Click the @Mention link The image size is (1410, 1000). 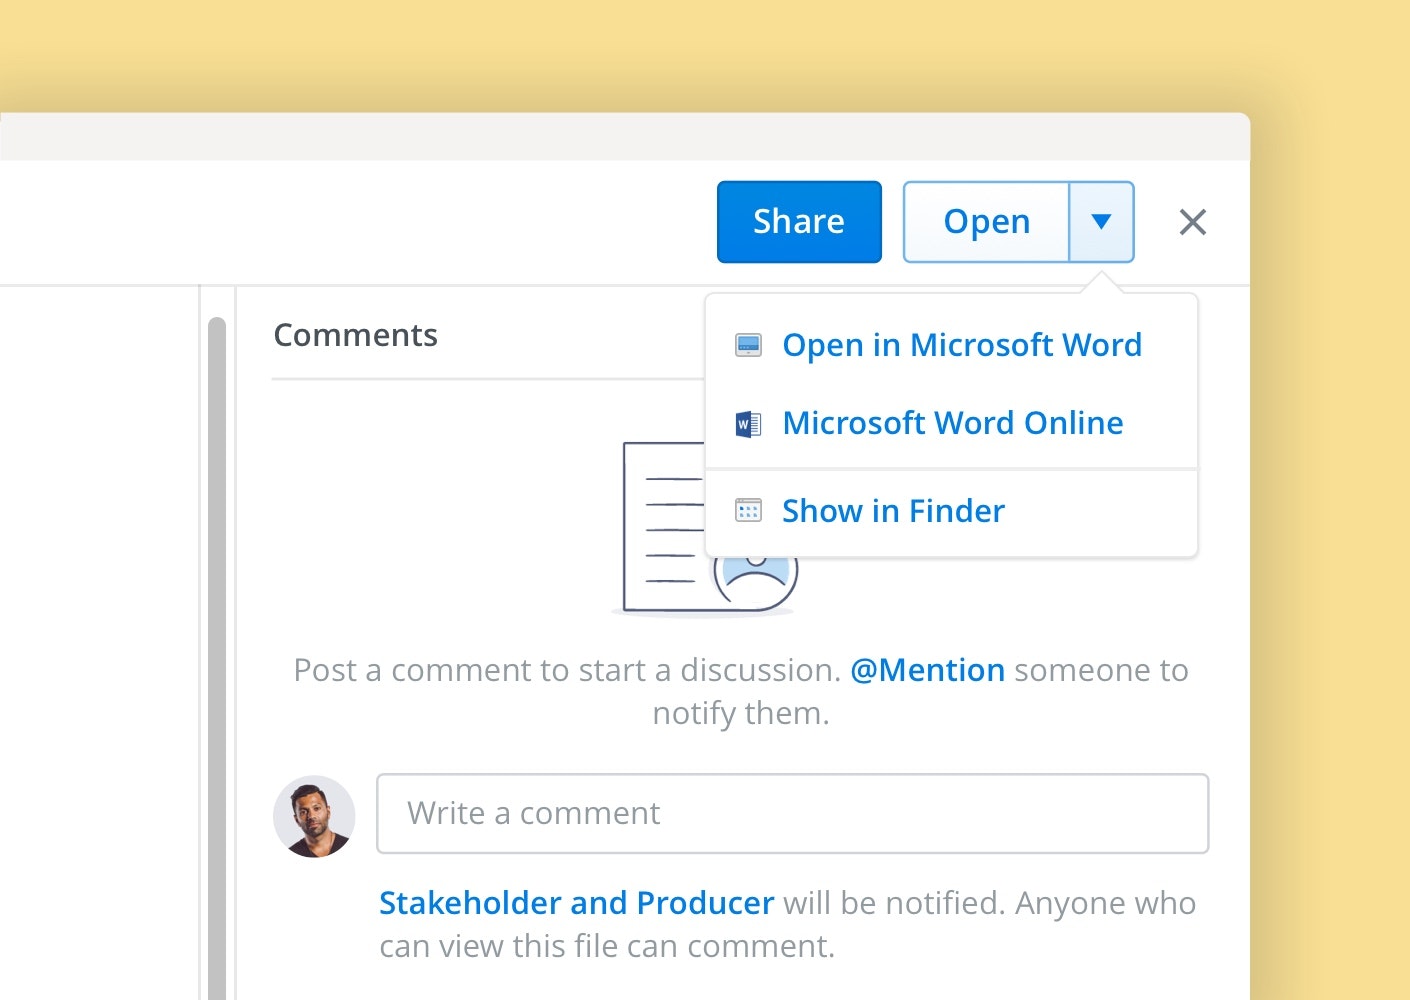click(927, 670)
